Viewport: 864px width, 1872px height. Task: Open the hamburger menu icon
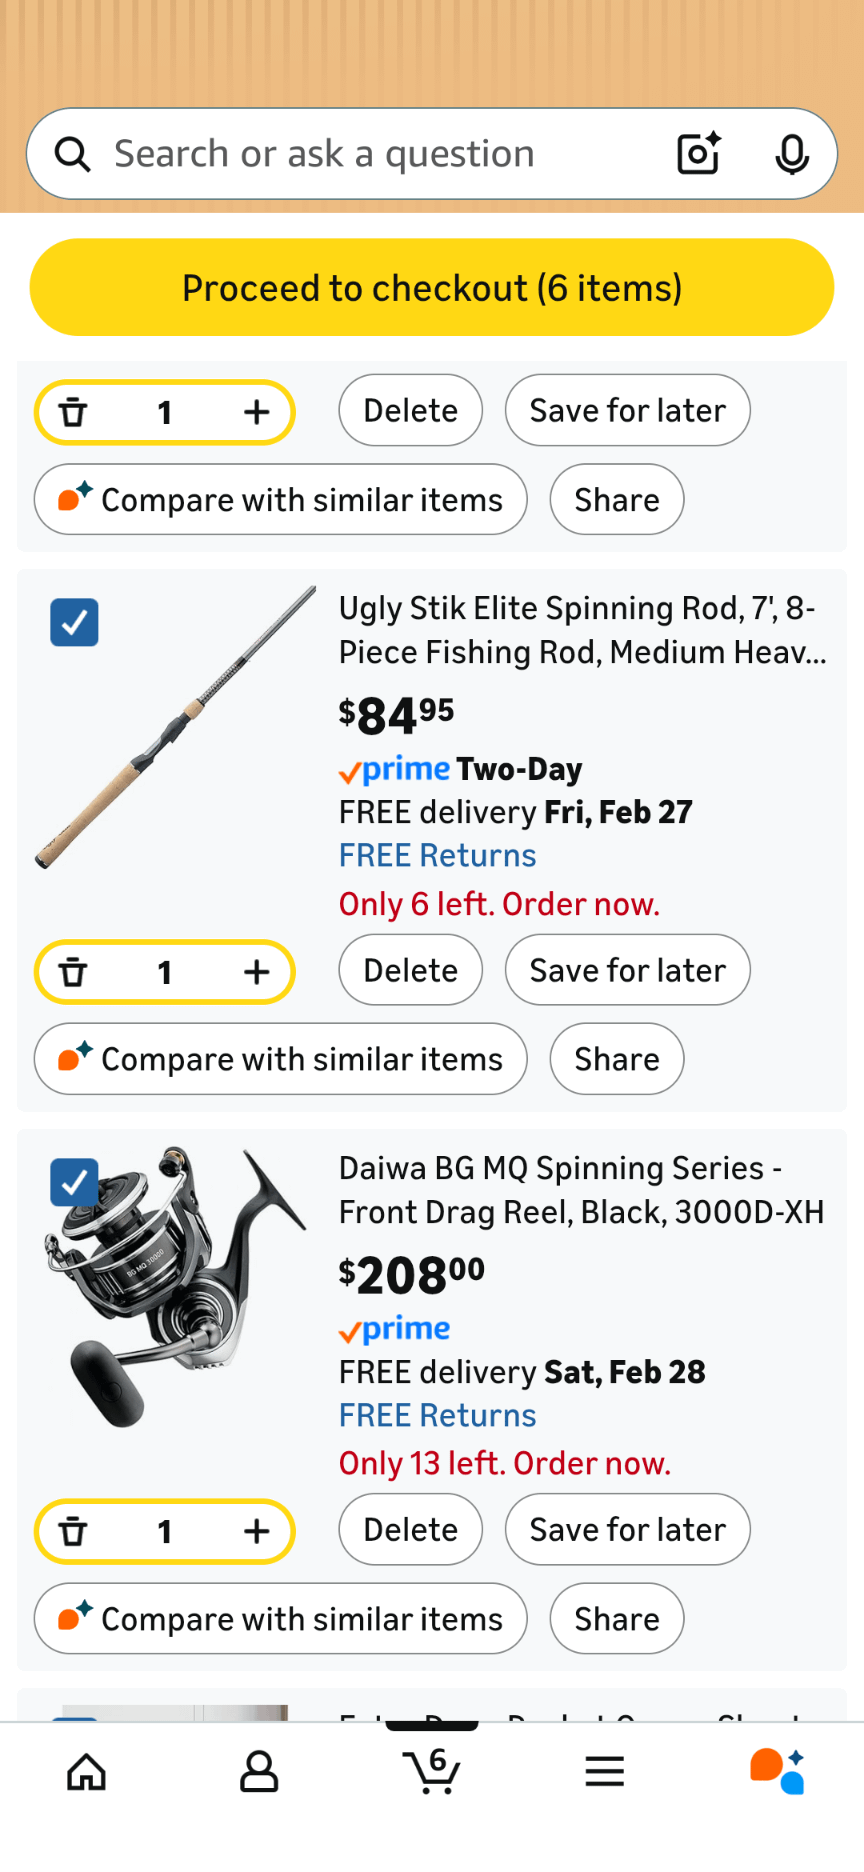click(x=605, y=1771)
